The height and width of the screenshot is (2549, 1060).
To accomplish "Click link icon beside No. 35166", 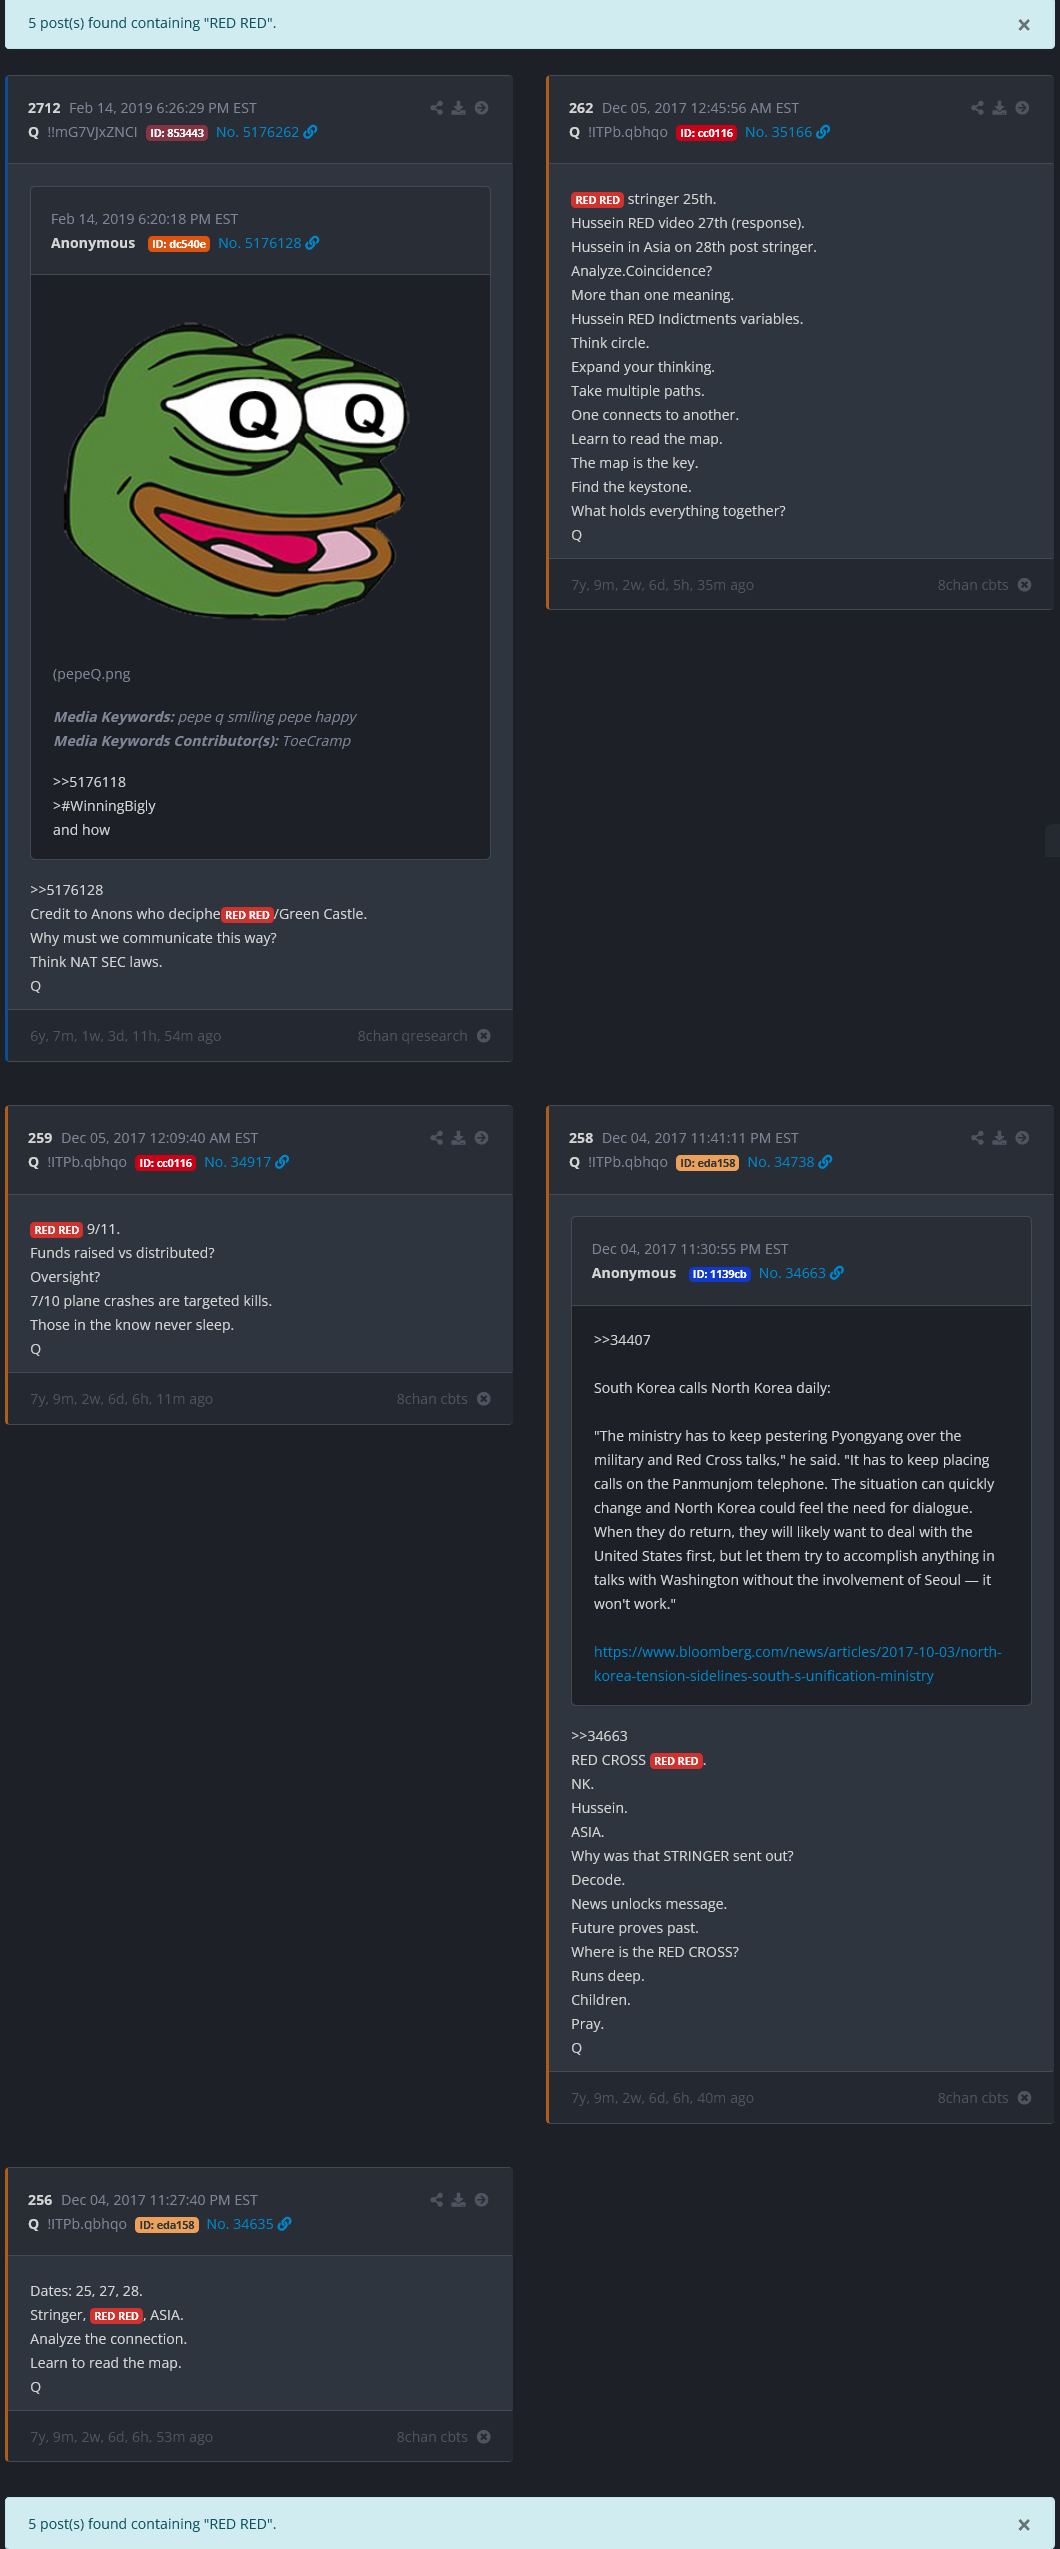I will coord(824,132).
